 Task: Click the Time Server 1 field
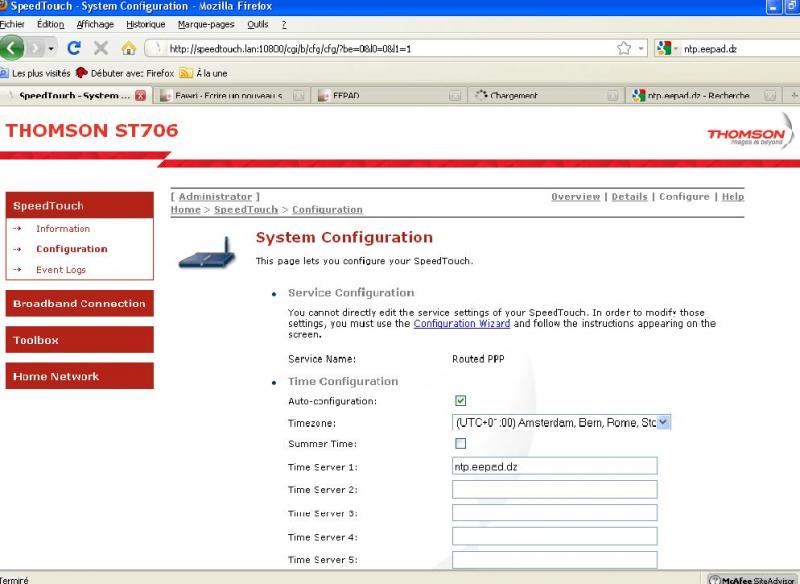coord(555,466)
